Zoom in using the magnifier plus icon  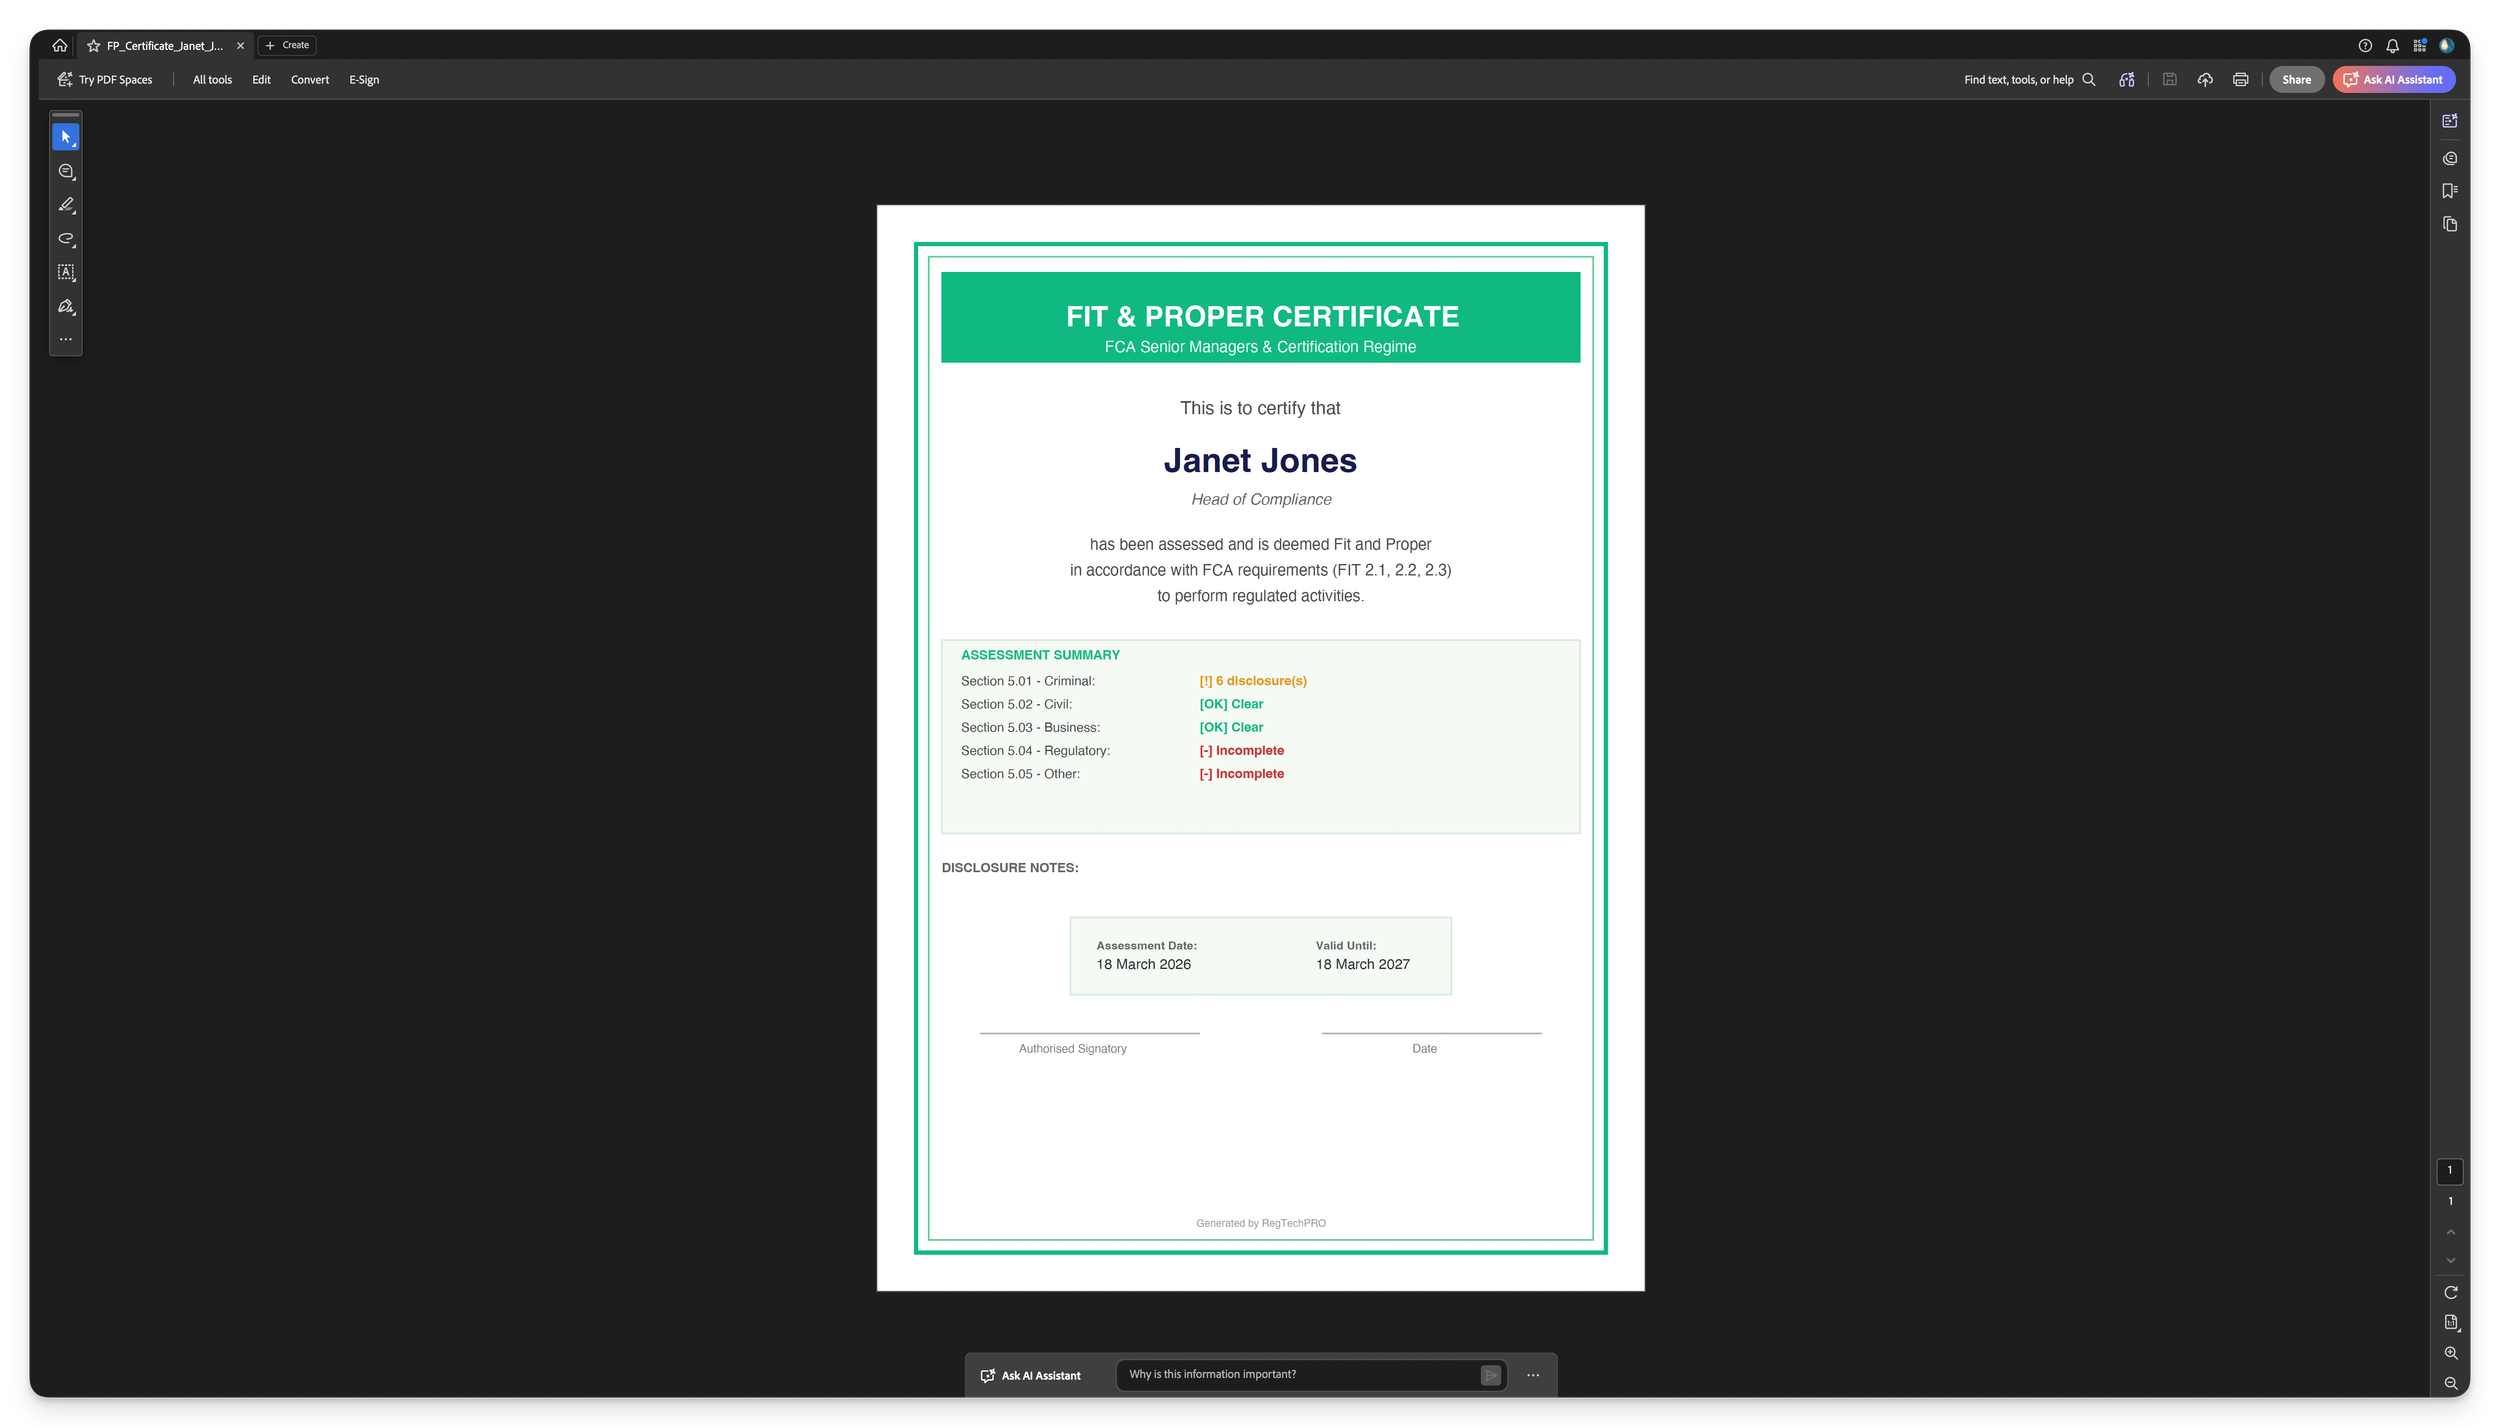pos(2450,1353)
